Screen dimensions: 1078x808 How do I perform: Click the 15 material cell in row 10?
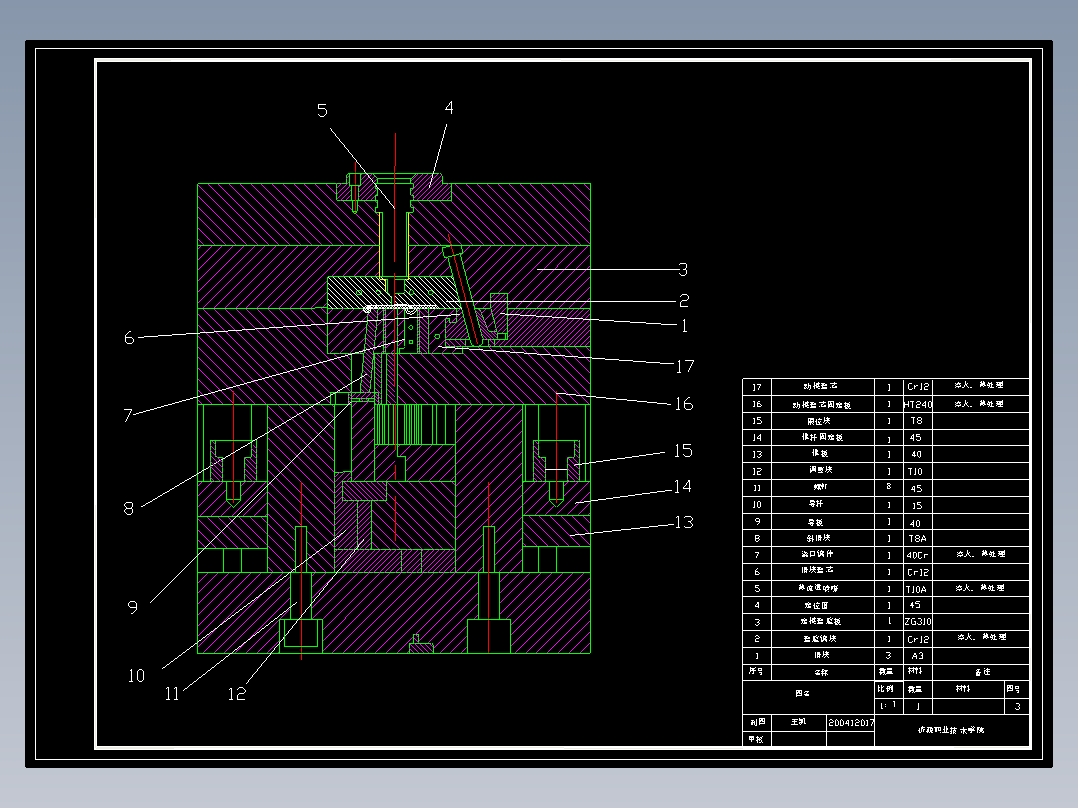pos(918,505)
